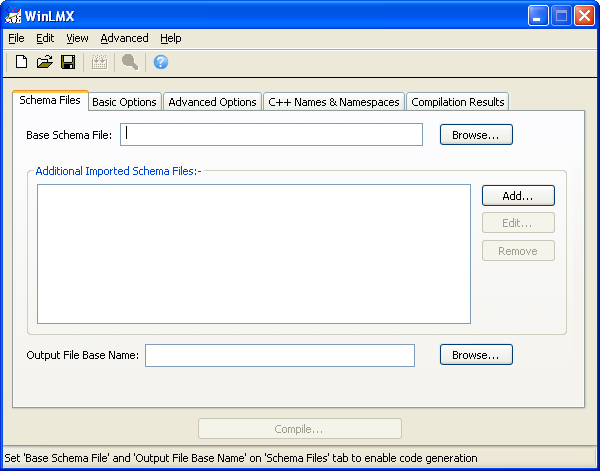The image size is (600, 471).
Task: Minimize the WinLMX window
Action: click(x=538, y=16)
